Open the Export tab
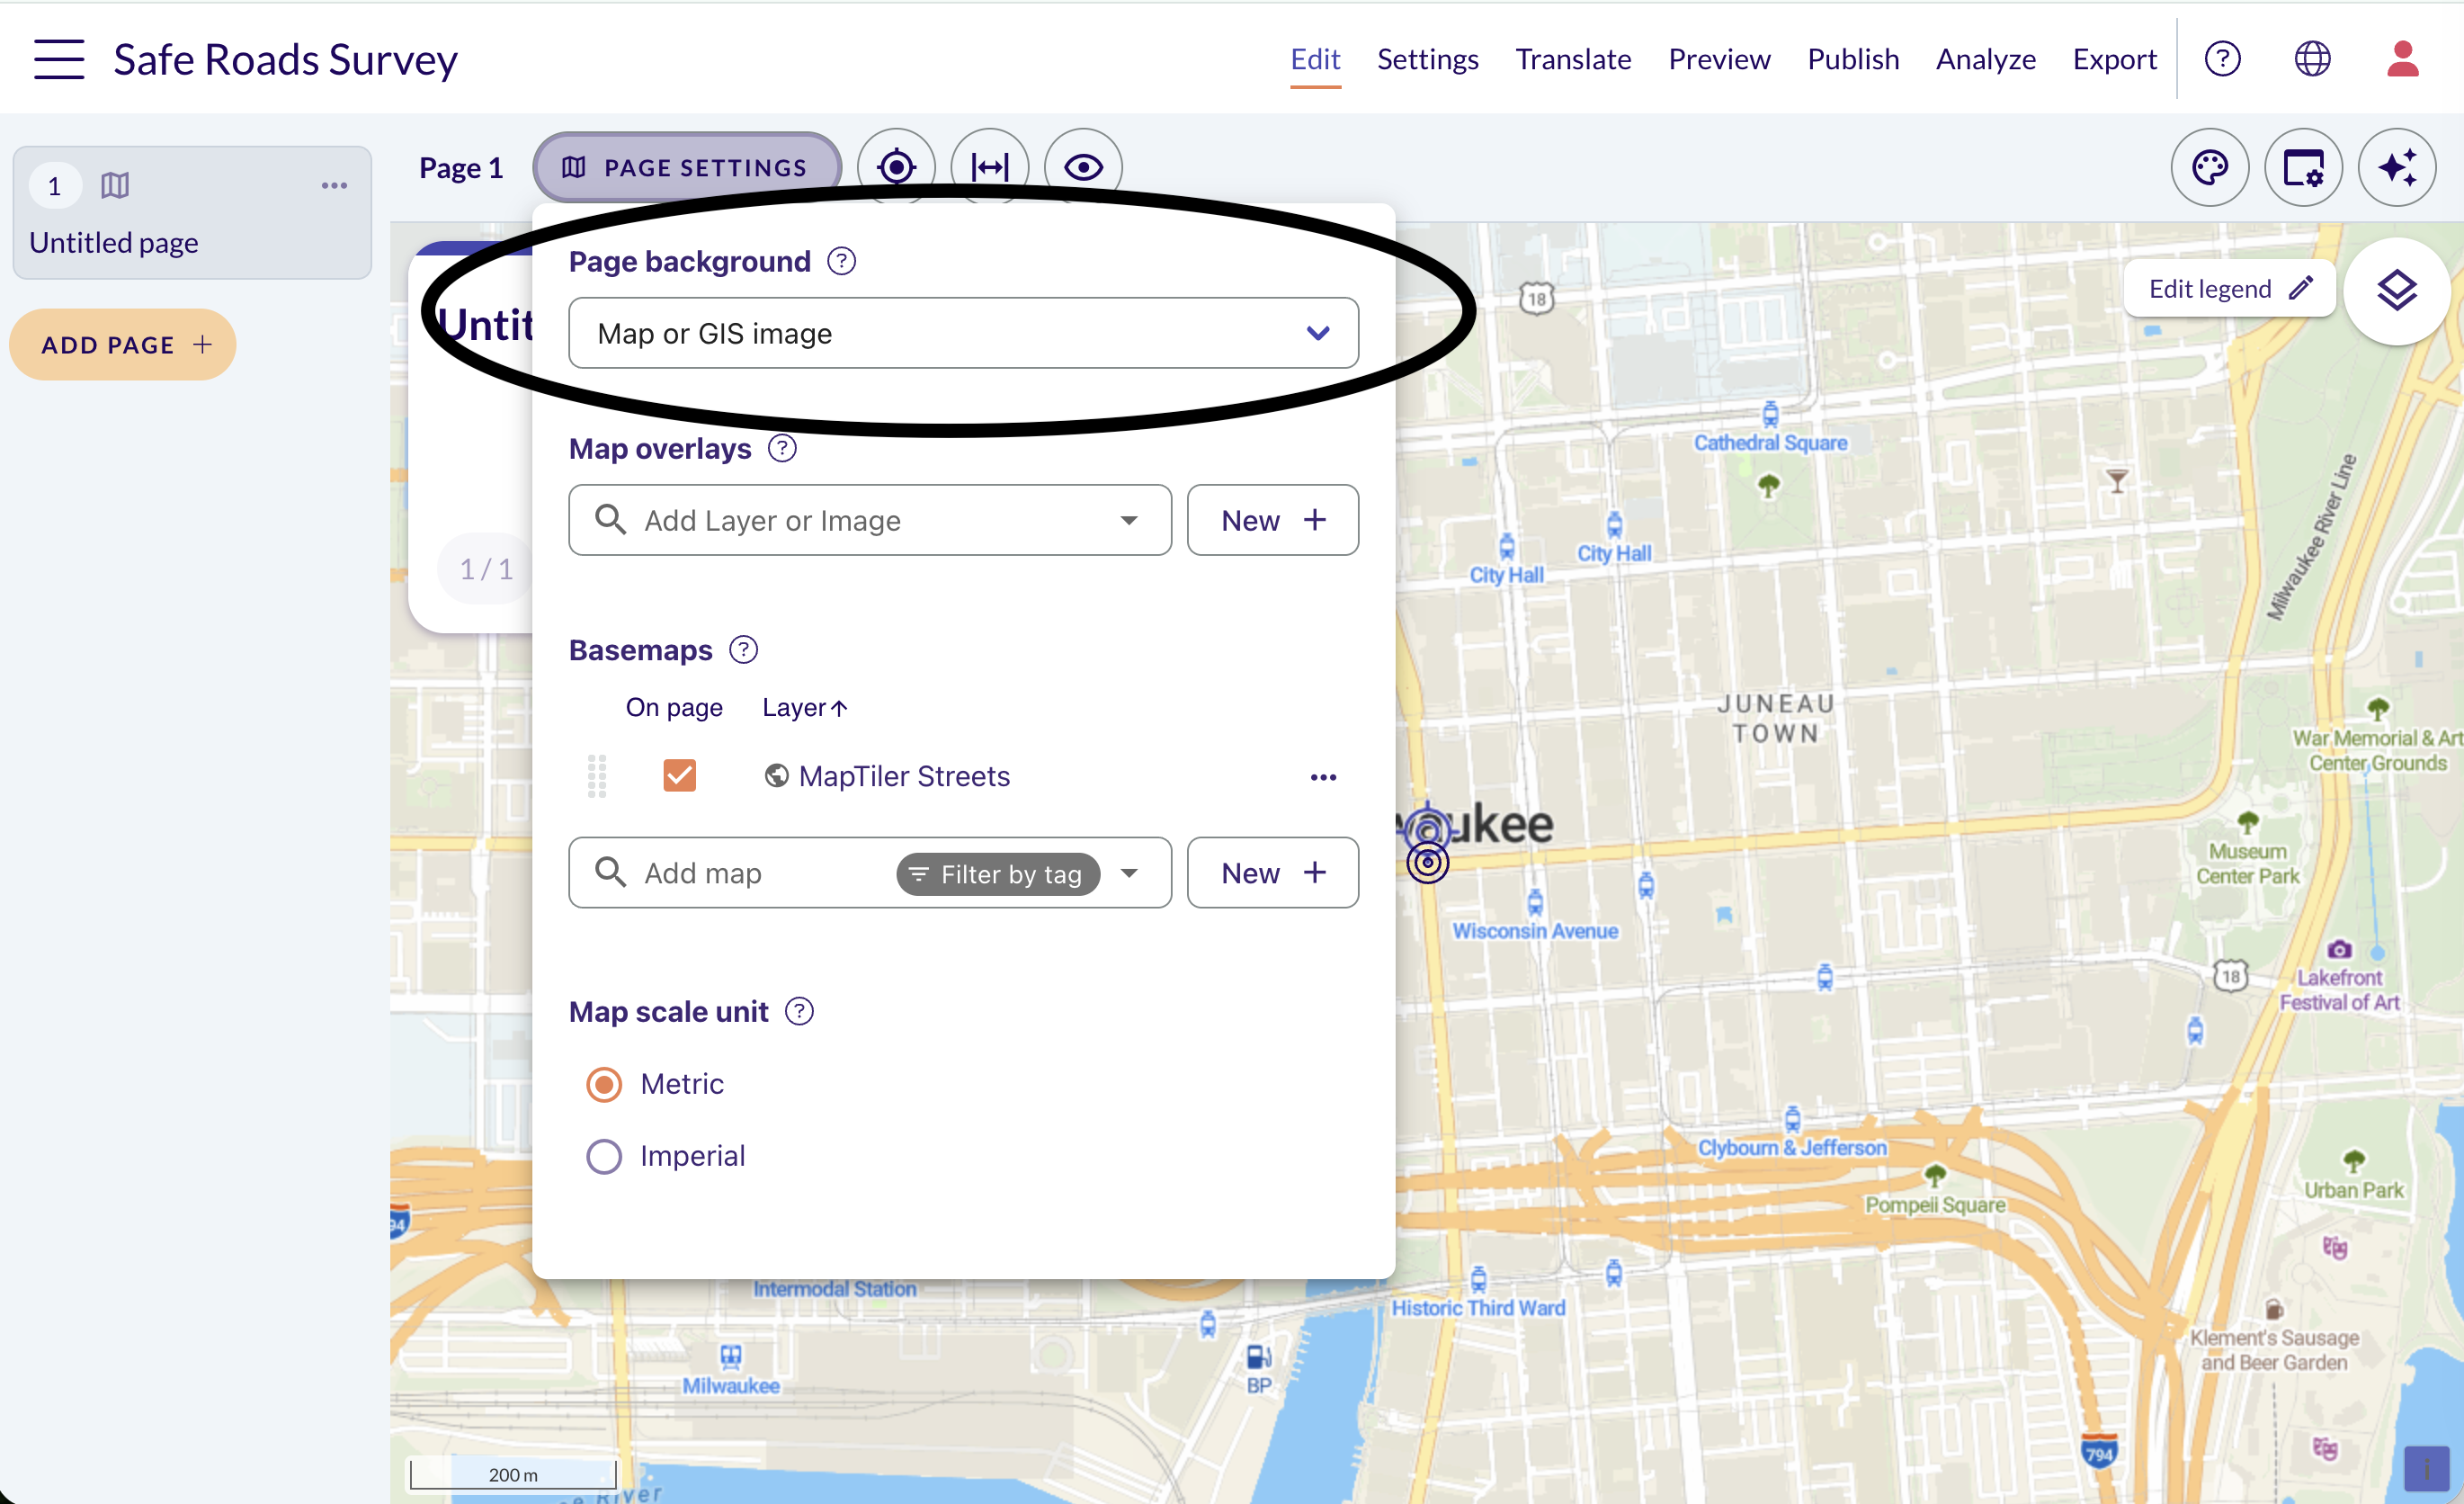Screen dimensions: 2464x1504 point(2114,59)
